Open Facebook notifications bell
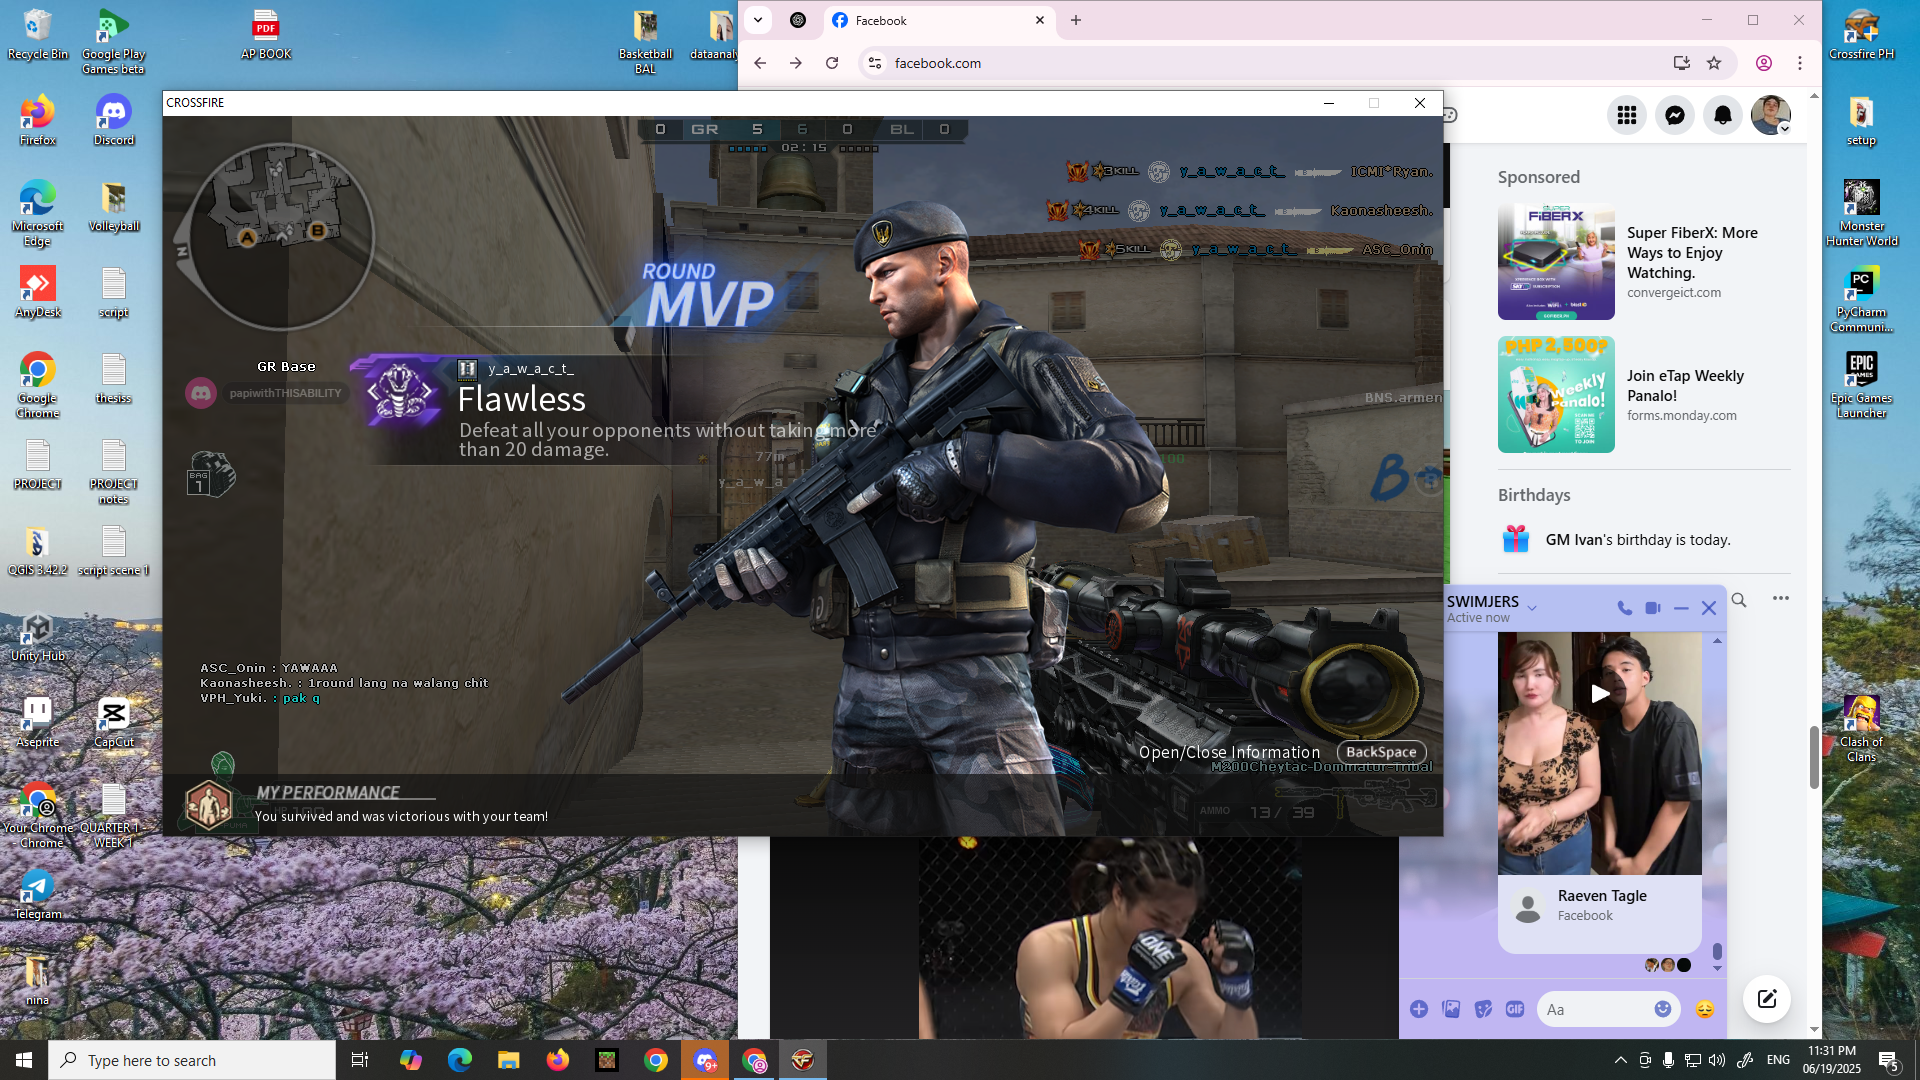This screenshot has width=1920, height=1080. pos(1723,116)
